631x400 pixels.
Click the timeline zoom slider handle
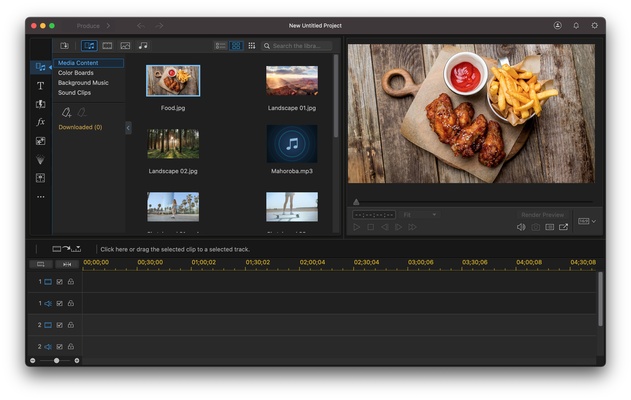pyautogui.click(x=56, y=360)
